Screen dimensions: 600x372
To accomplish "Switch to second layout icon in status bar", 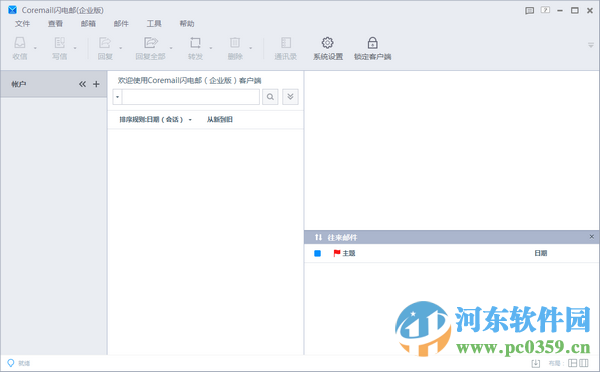I will (x=584, y=363).
